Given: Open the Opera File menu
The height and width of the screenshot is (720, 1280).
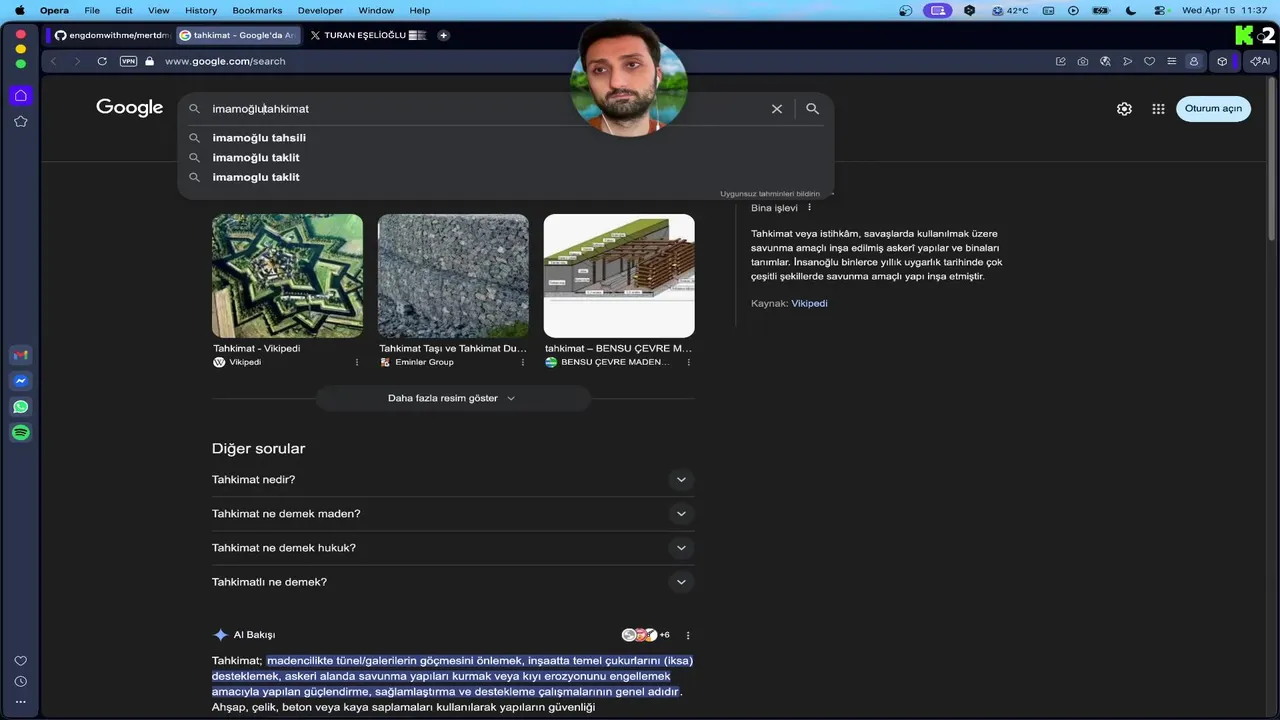Looking at the screenshot, I should (x=92, y=10).
